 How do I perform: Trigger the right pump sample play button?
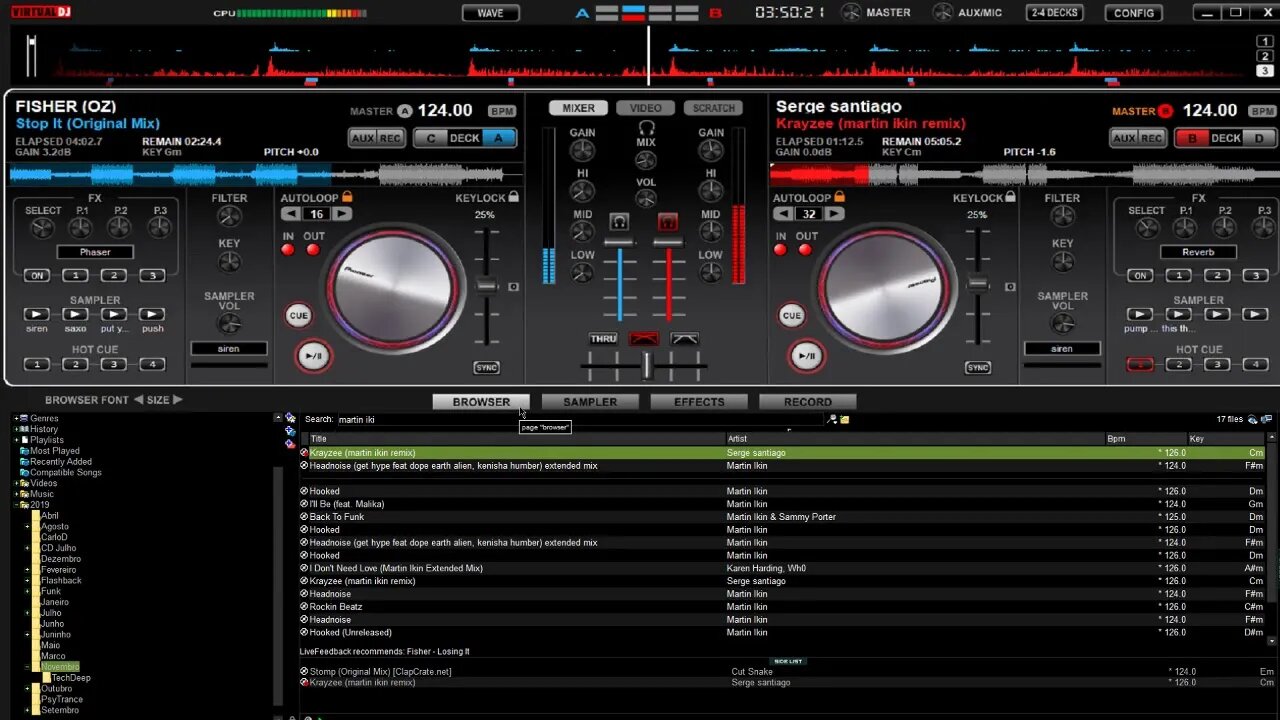1139,314
